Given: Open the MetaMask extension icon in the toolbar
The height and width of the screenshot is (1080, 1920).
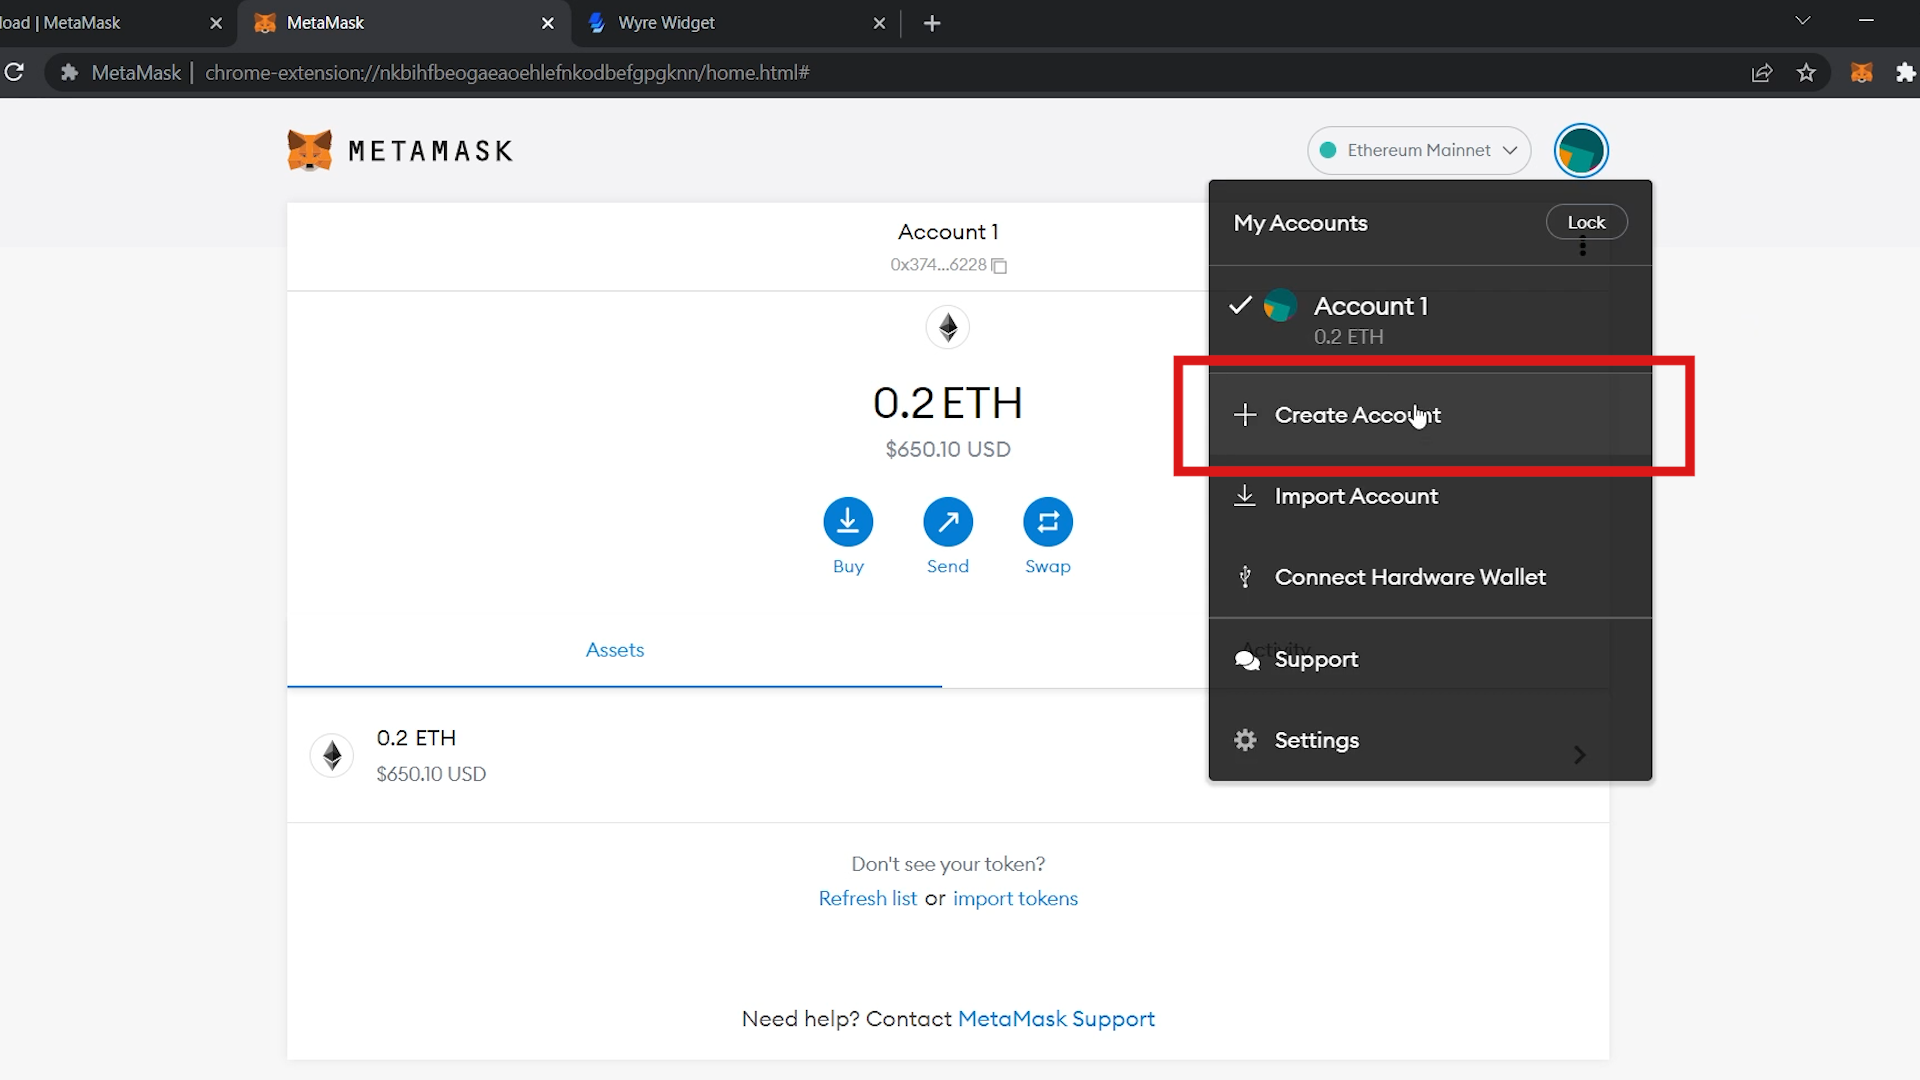Looking at the screenshot, I should (x=1862, y=72).
